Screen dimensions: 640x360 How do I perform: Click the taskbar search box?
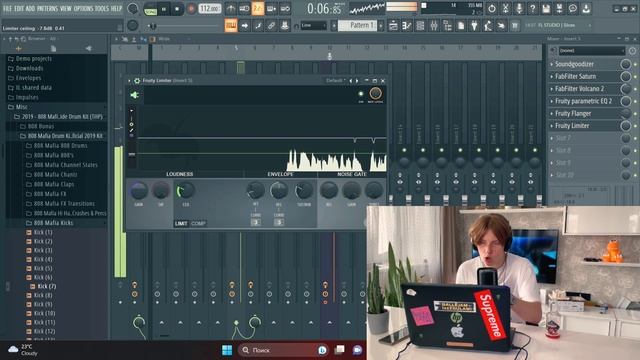click(282, 350)
